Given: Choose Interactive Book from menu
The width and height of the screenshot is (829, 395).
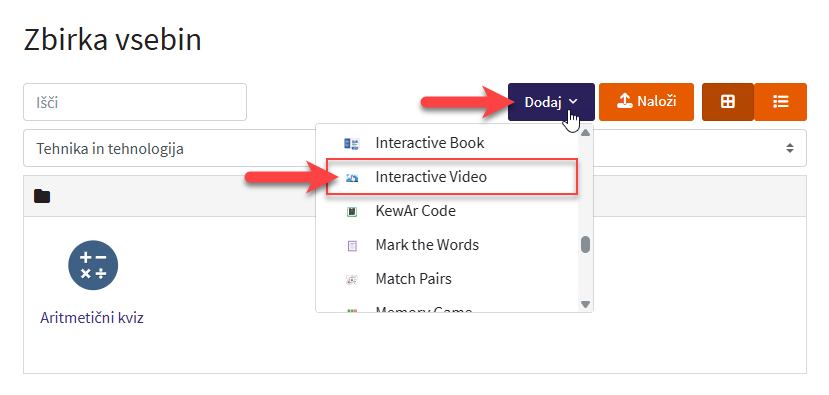Looking at the screenshot, I should (x=447, y=143).
